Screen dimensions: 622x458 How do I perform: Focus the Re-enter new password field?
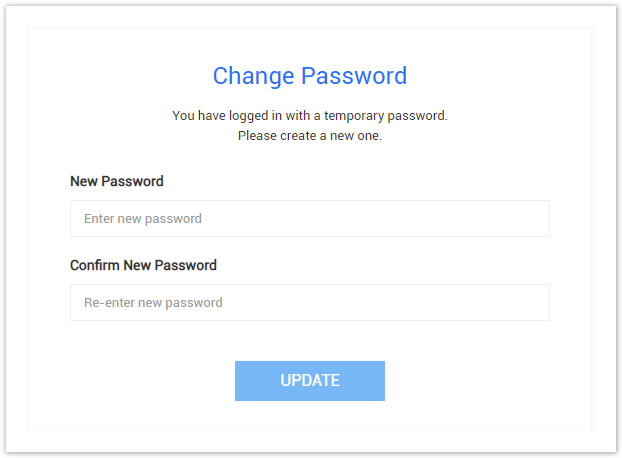[x=310, y=303]
